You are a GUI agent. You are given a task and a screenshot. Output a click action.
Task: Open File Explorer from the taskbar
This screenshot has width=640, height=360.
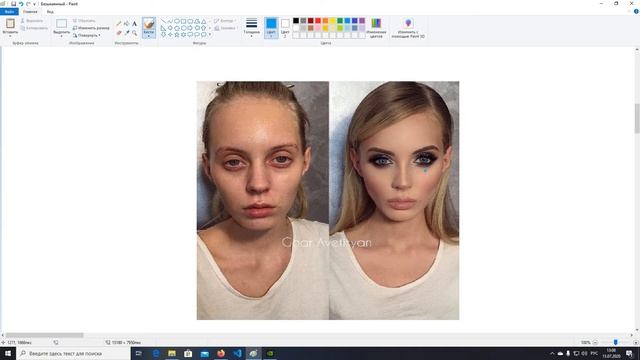[172, 353]
